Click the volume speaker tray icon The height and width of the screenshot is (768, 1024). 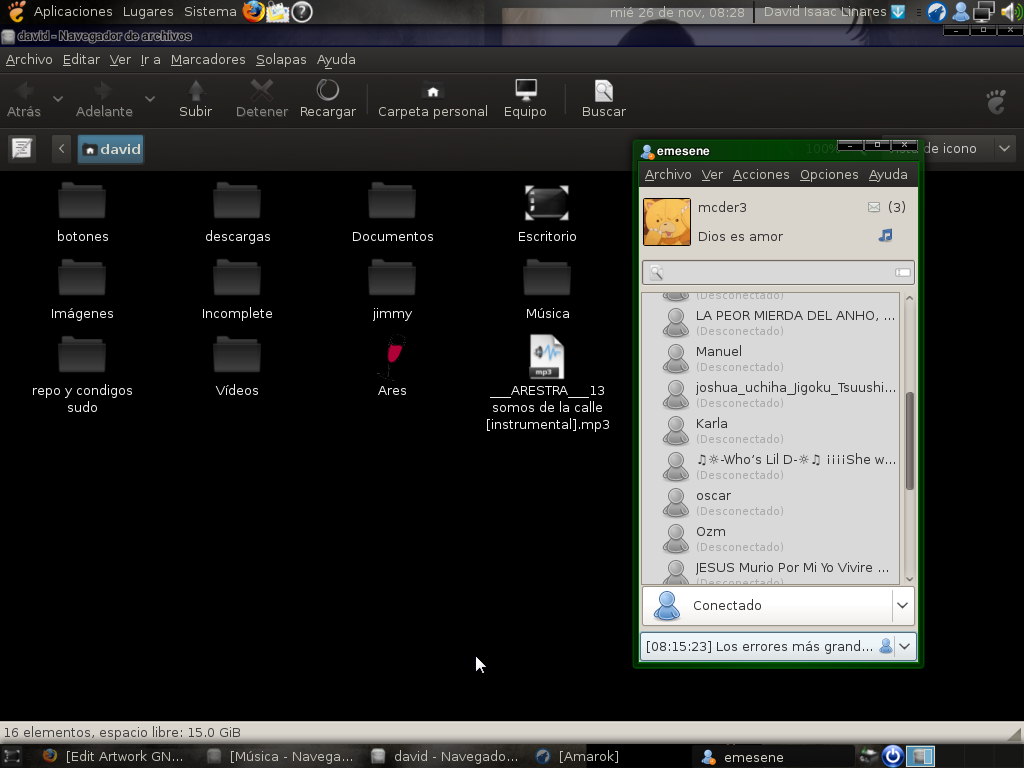tap(1011, 12)
